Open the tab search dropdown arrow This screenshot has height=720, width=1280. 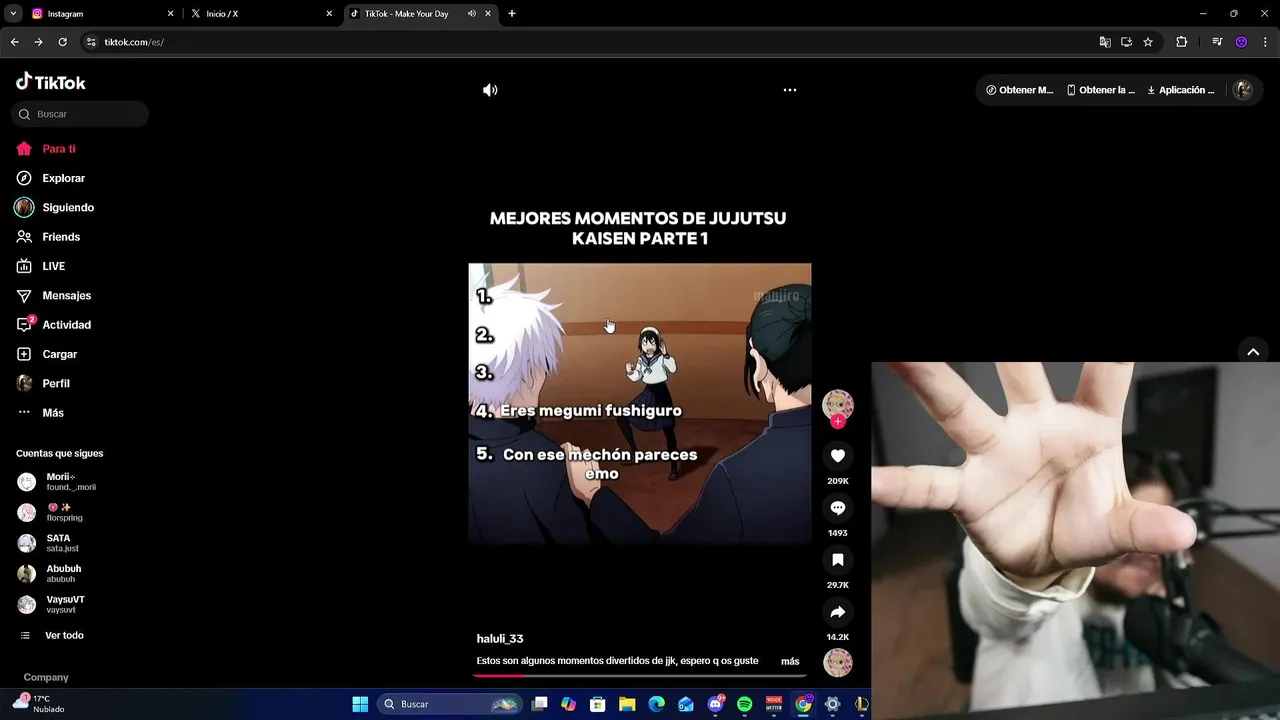(13, 14)
